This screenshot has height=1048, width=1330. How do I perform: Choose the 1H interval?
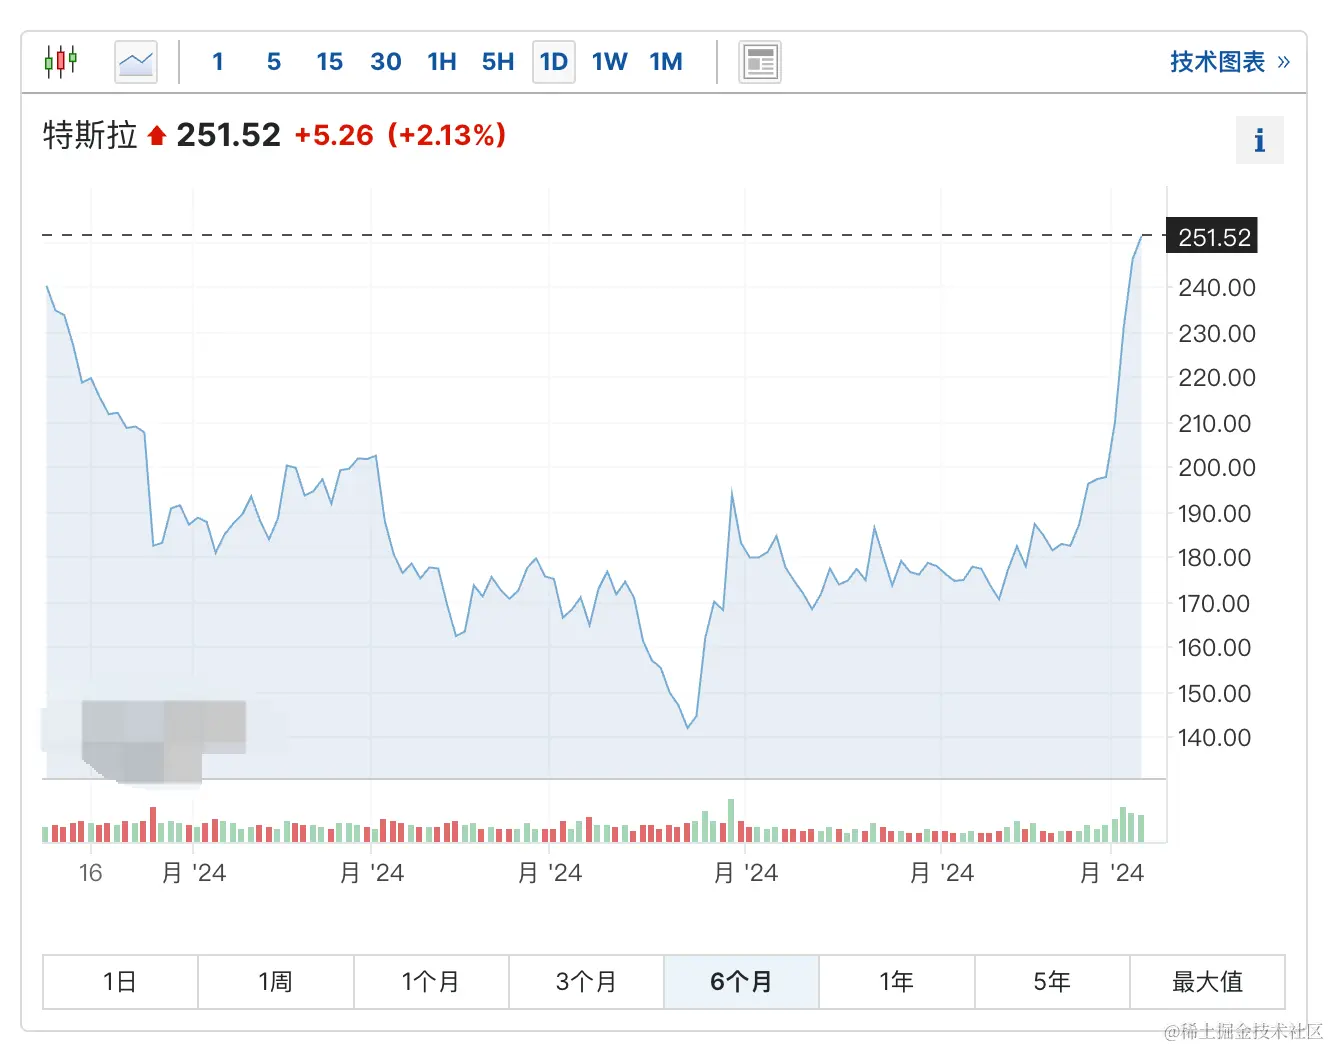(x=442, y=62)
